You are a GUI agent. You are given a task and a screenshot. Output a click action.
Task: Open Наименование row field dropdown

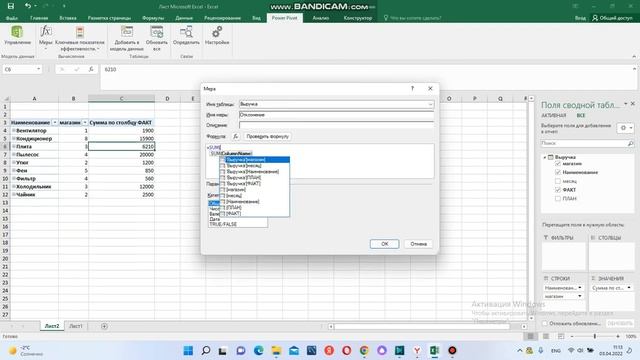coord(580,288)
